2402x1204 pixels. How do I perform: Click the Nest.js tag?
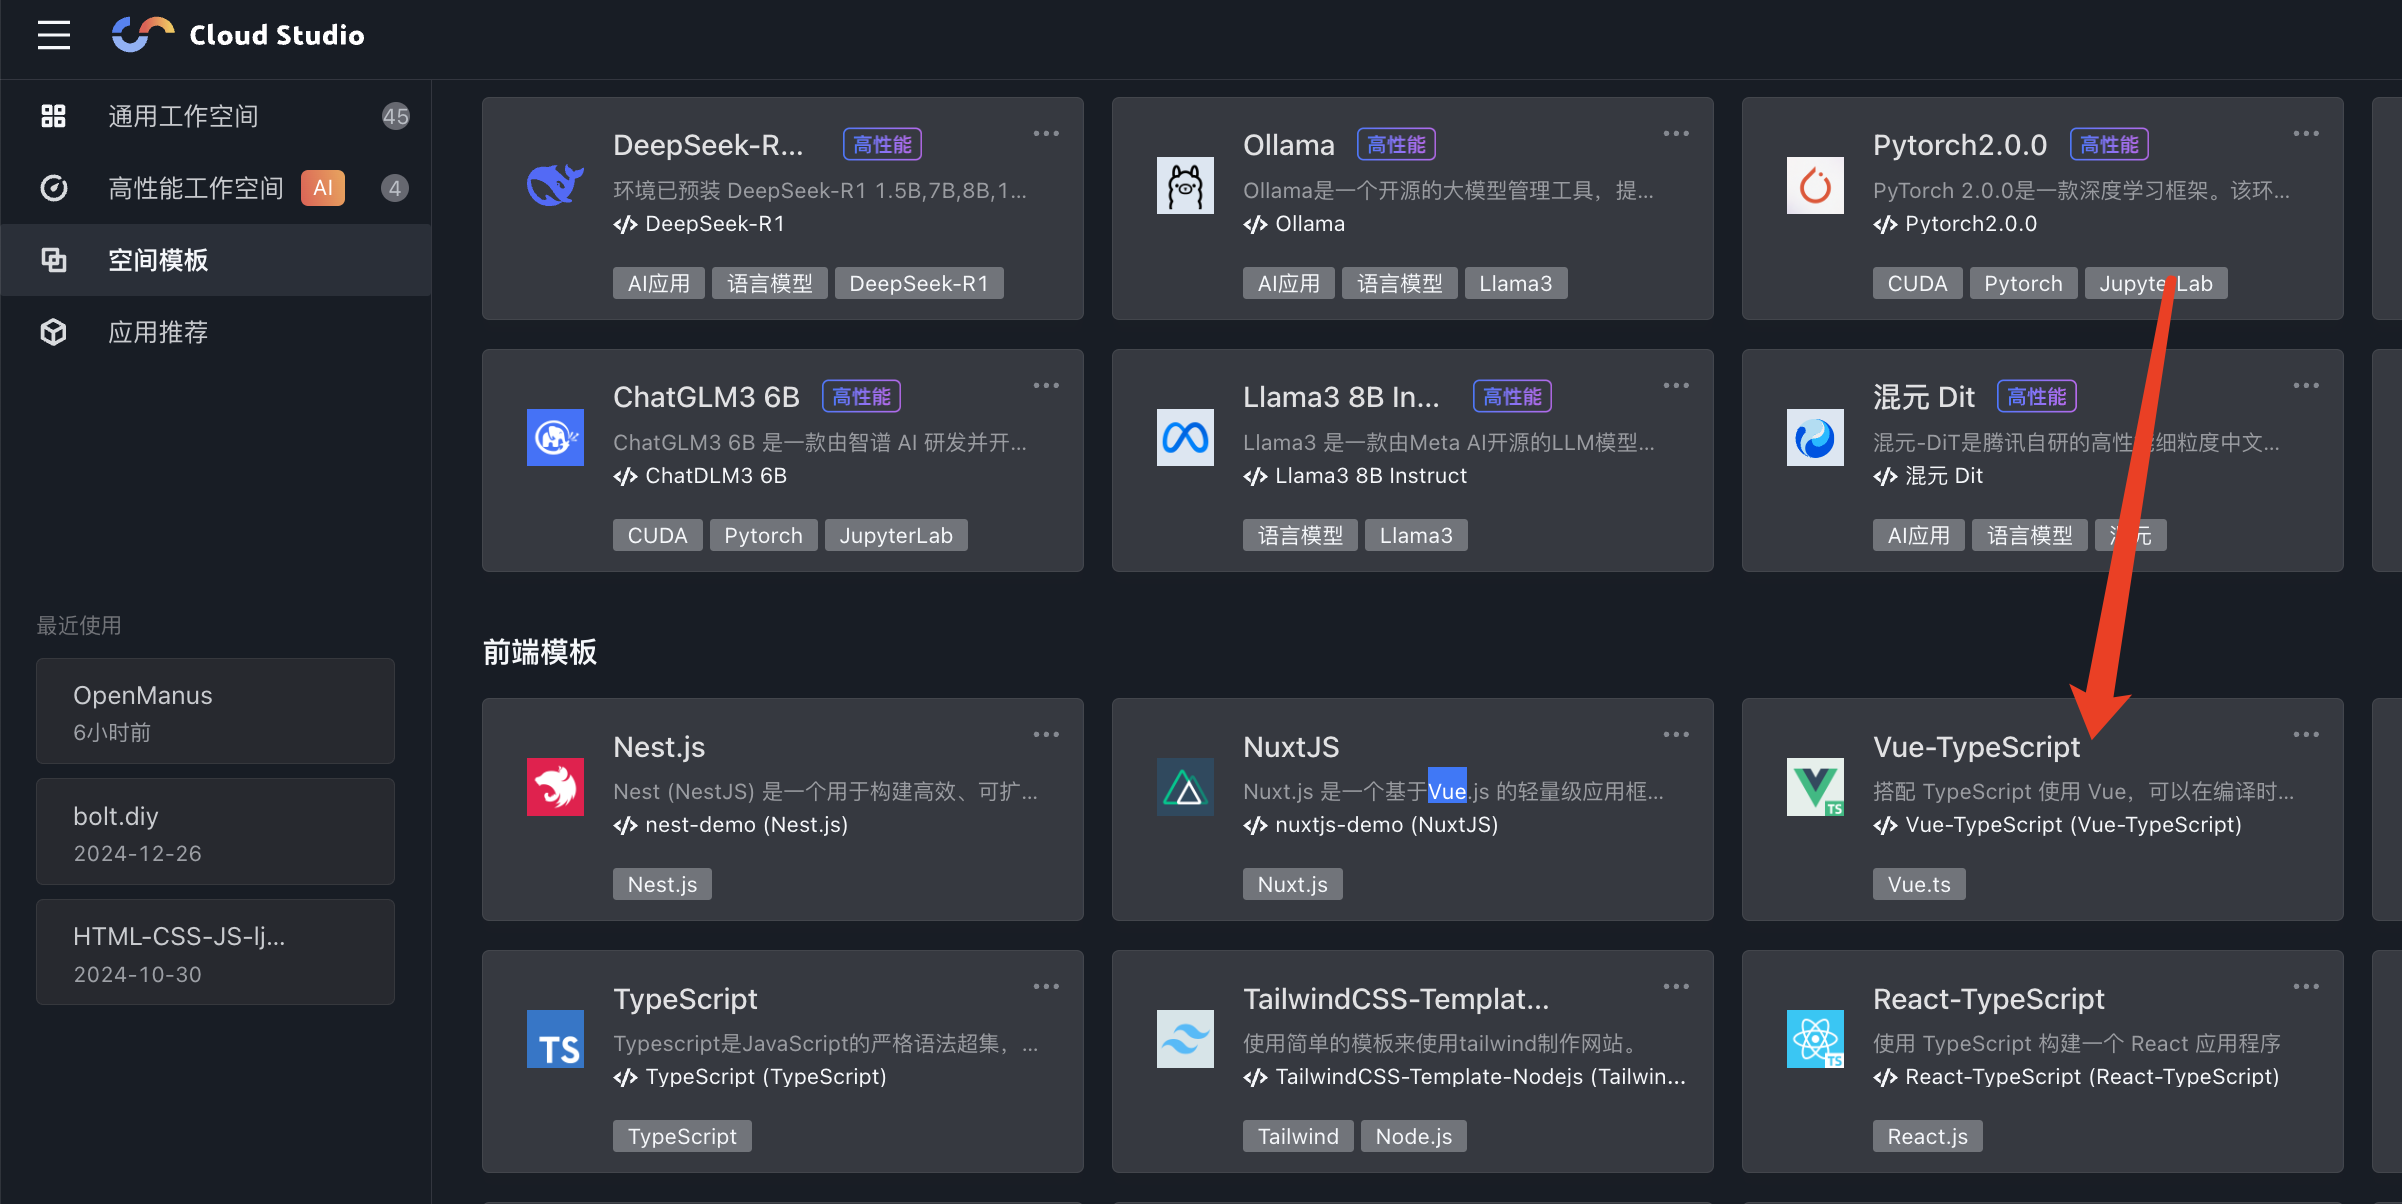pyautogui.click(x=662, y=884)
